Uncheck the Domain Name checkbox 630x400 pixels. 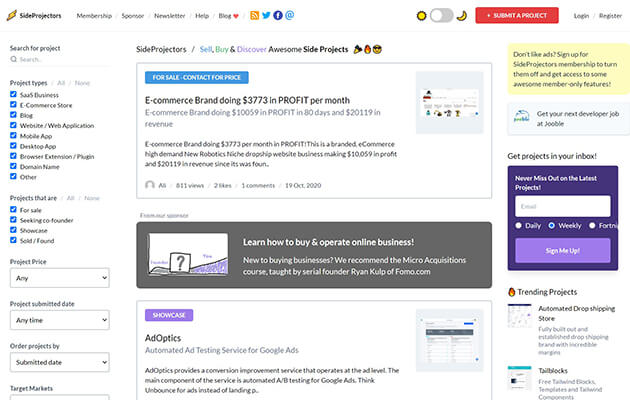click(x=13, y=166)
